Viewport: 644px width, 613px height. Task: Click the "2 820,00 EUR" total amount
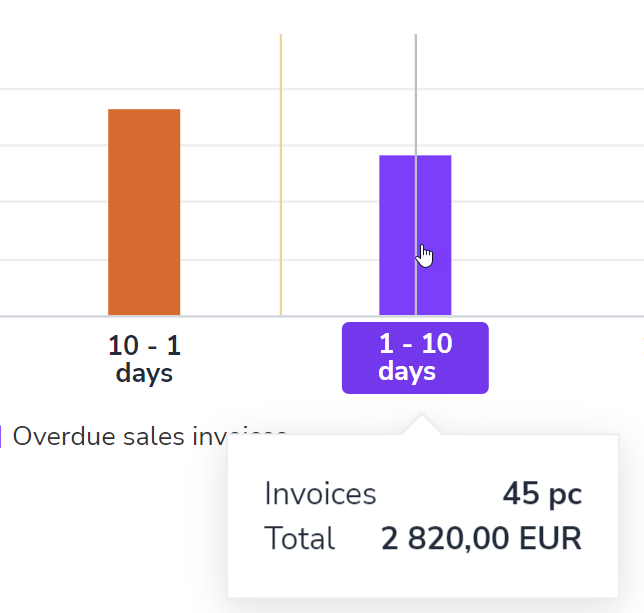coord(481,539)
